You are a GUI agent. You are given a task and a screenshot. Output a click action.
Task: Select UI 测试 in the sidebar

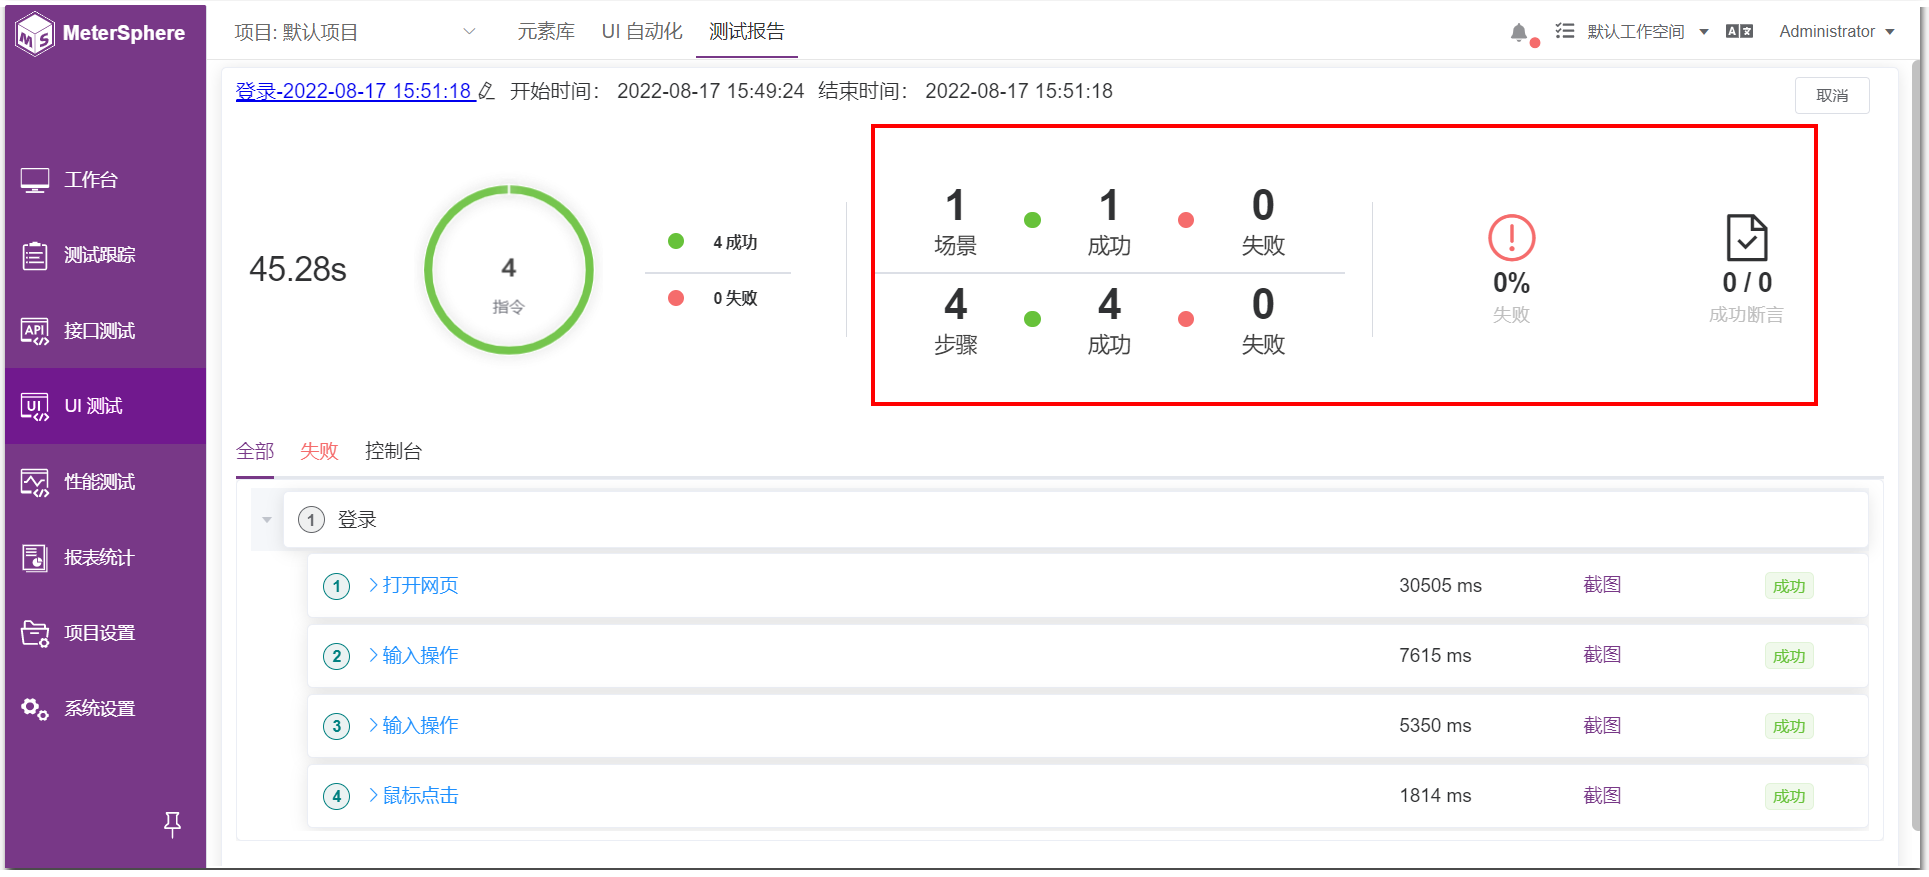coord(105,406)
